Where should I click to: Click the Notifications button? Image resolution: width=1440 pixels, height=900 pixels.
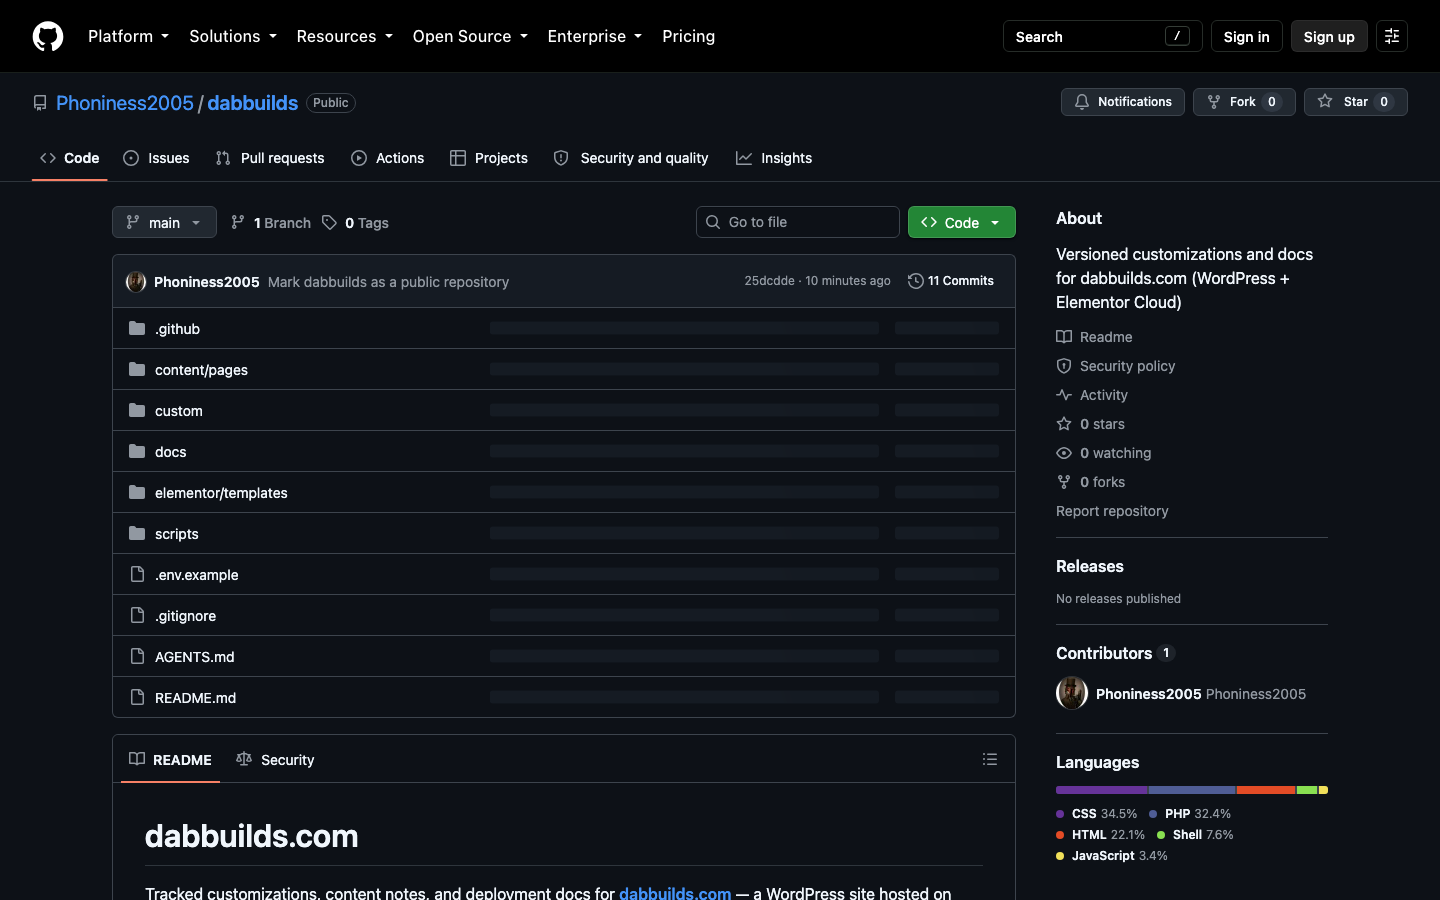[1123, 102]
